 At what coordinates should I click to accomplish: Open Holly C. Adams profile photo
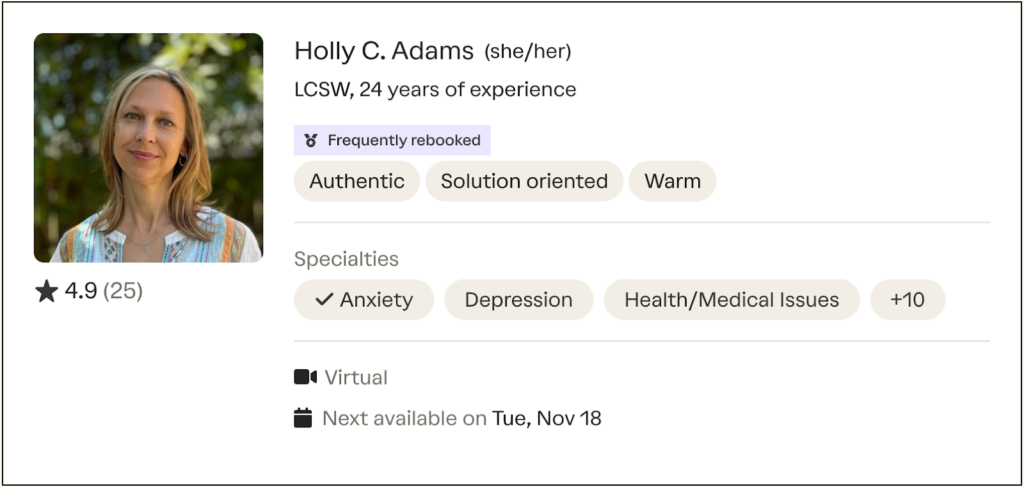click(148, 148)
